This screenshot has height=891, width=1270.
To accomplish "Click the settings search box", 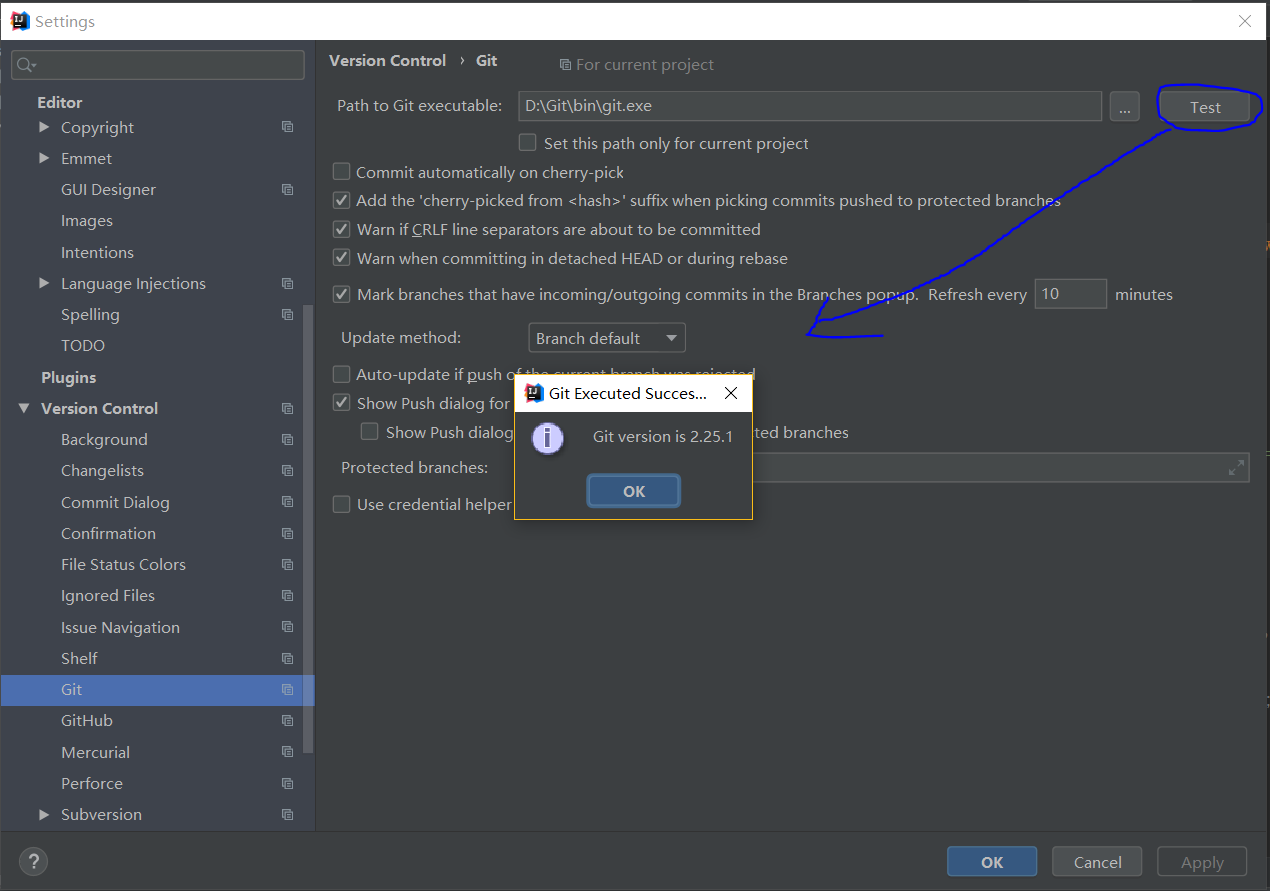I will tap(158, 65).
